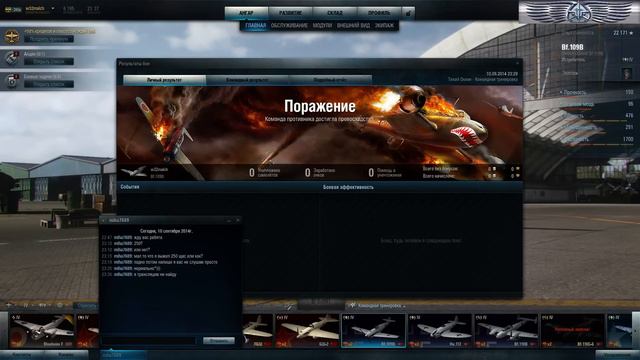Open the Экипаж submenu
640x360 pixels.
384,25
